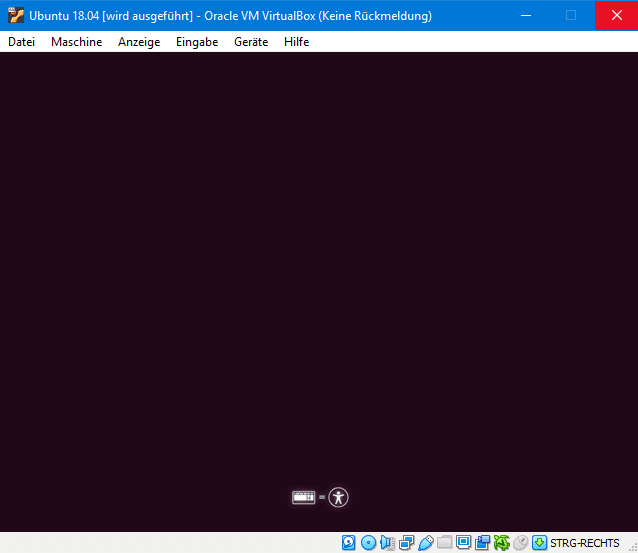Open the Datei menu
The height and width of the screenshot is (553, 638).
[22, 42]
